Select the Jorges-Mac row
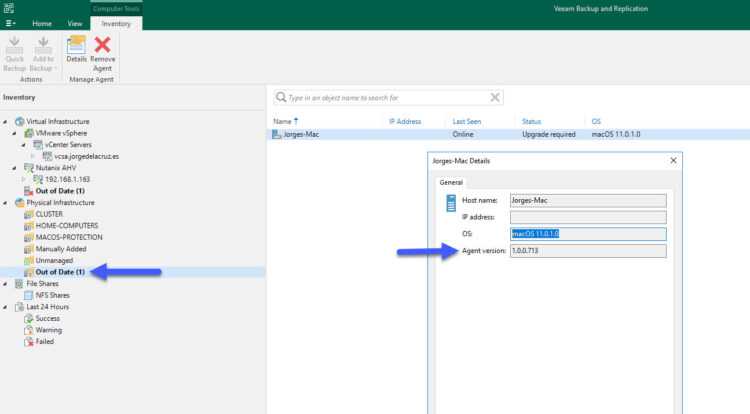750x414 pixels. coord(508,134)
